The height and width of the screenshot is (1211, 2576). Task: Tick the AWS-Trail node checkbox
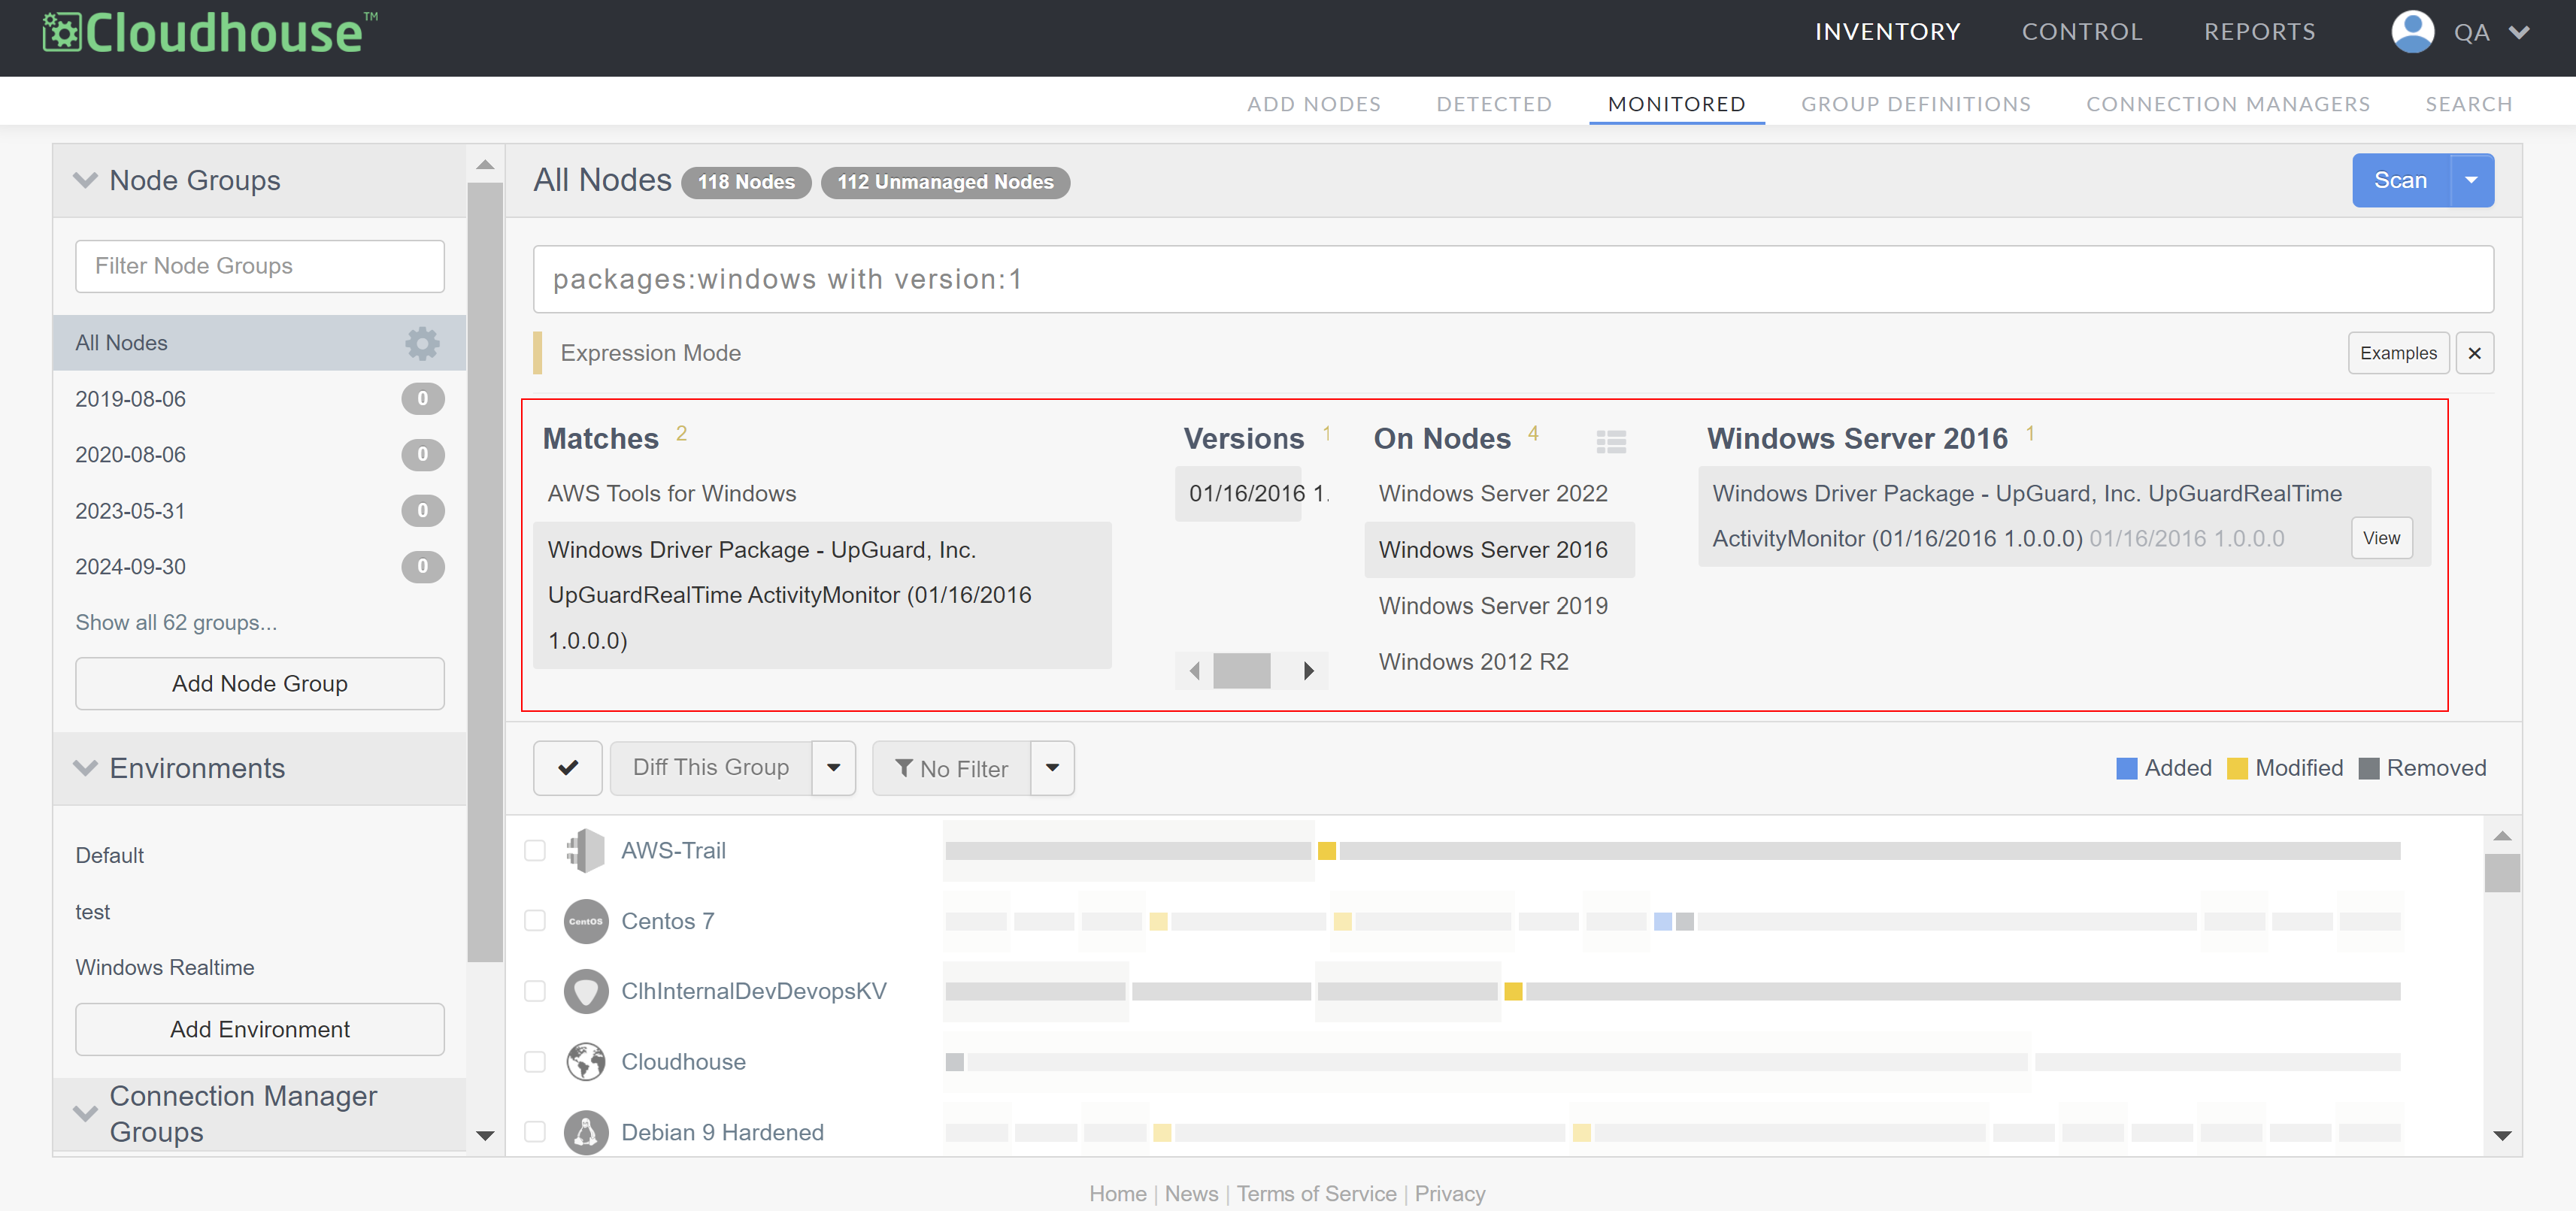click(x=535, y=850)
